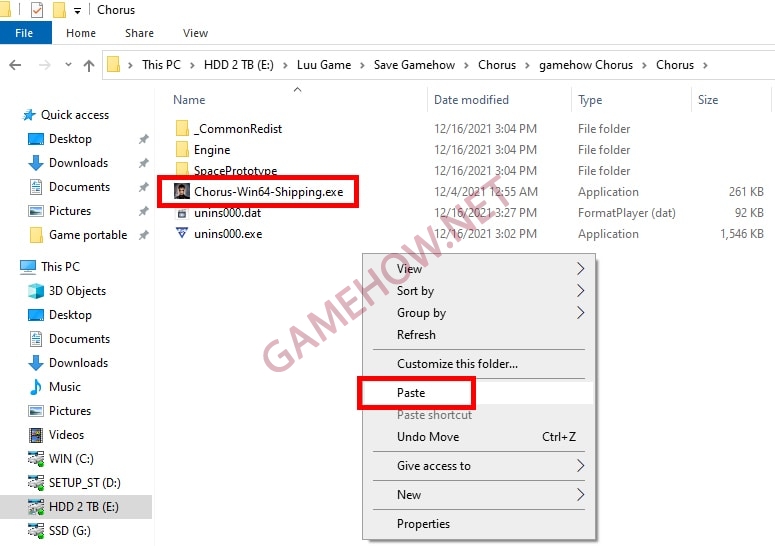Click Refresh in the context menu
775x546 pixels.
pos(416,335)
